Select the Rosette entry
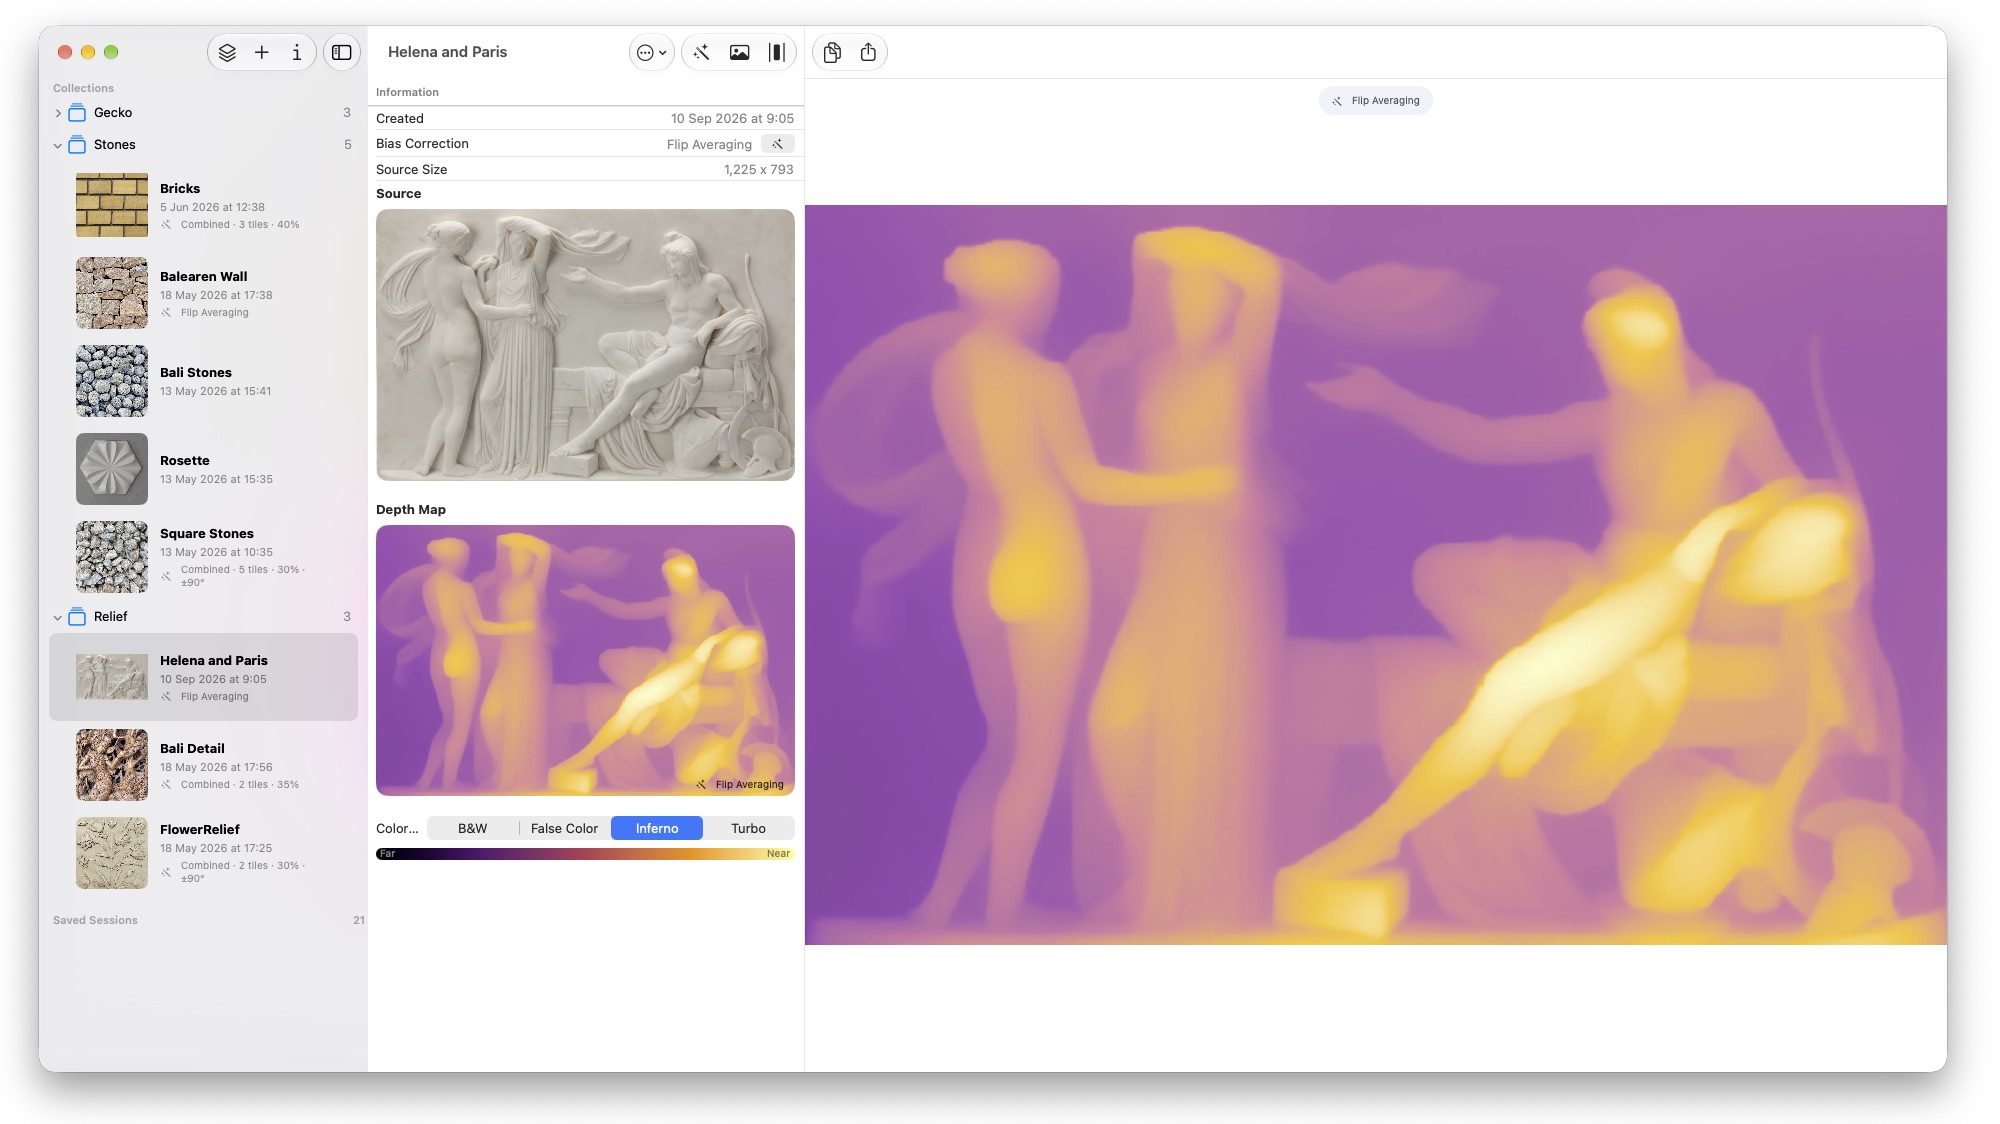This screenshot has width=2000, height=1124. point(204,469)
